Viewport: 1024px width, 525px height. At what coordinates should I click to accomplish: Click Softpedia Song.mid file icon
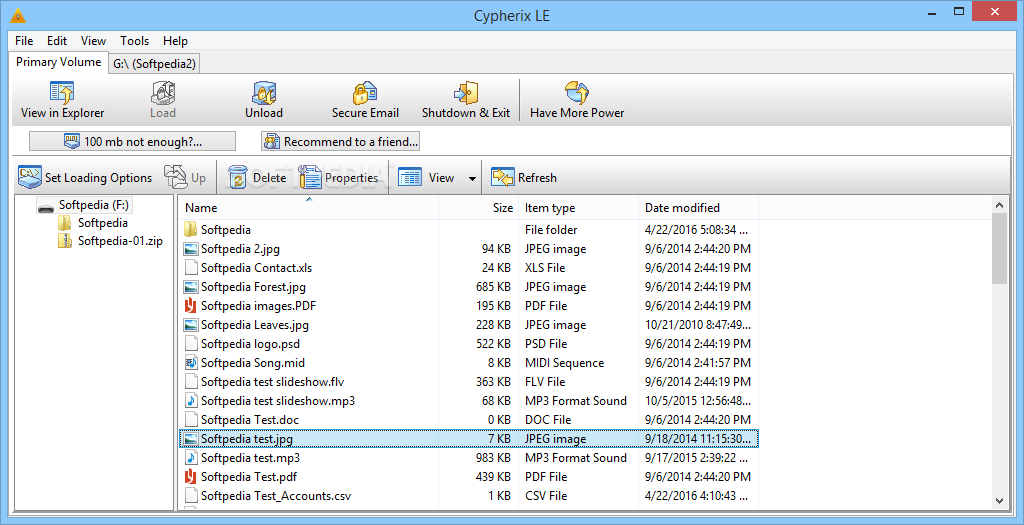coord(191,362)
